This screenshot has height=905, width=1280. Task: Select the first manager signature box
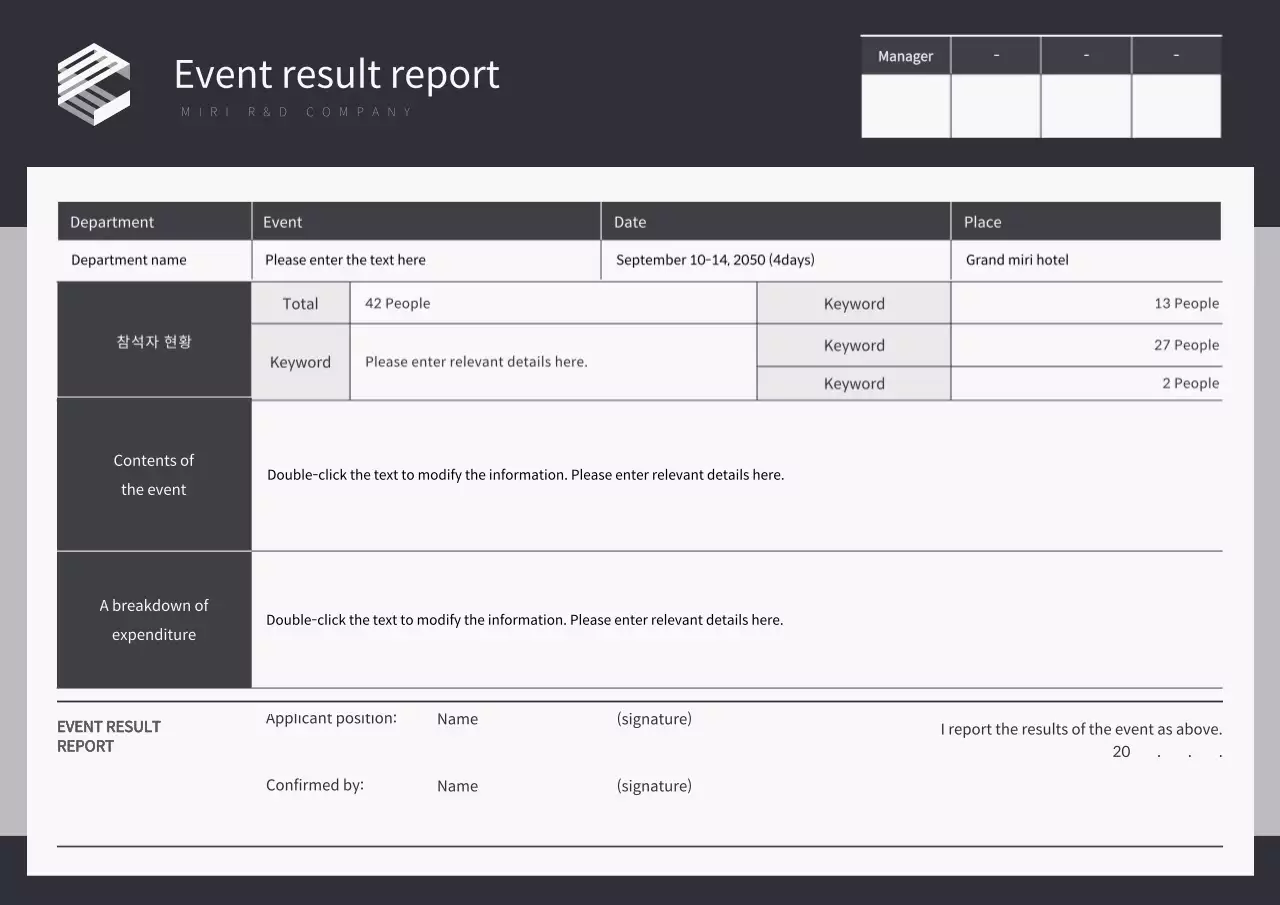pyautogui.click(x=905, y=106)
